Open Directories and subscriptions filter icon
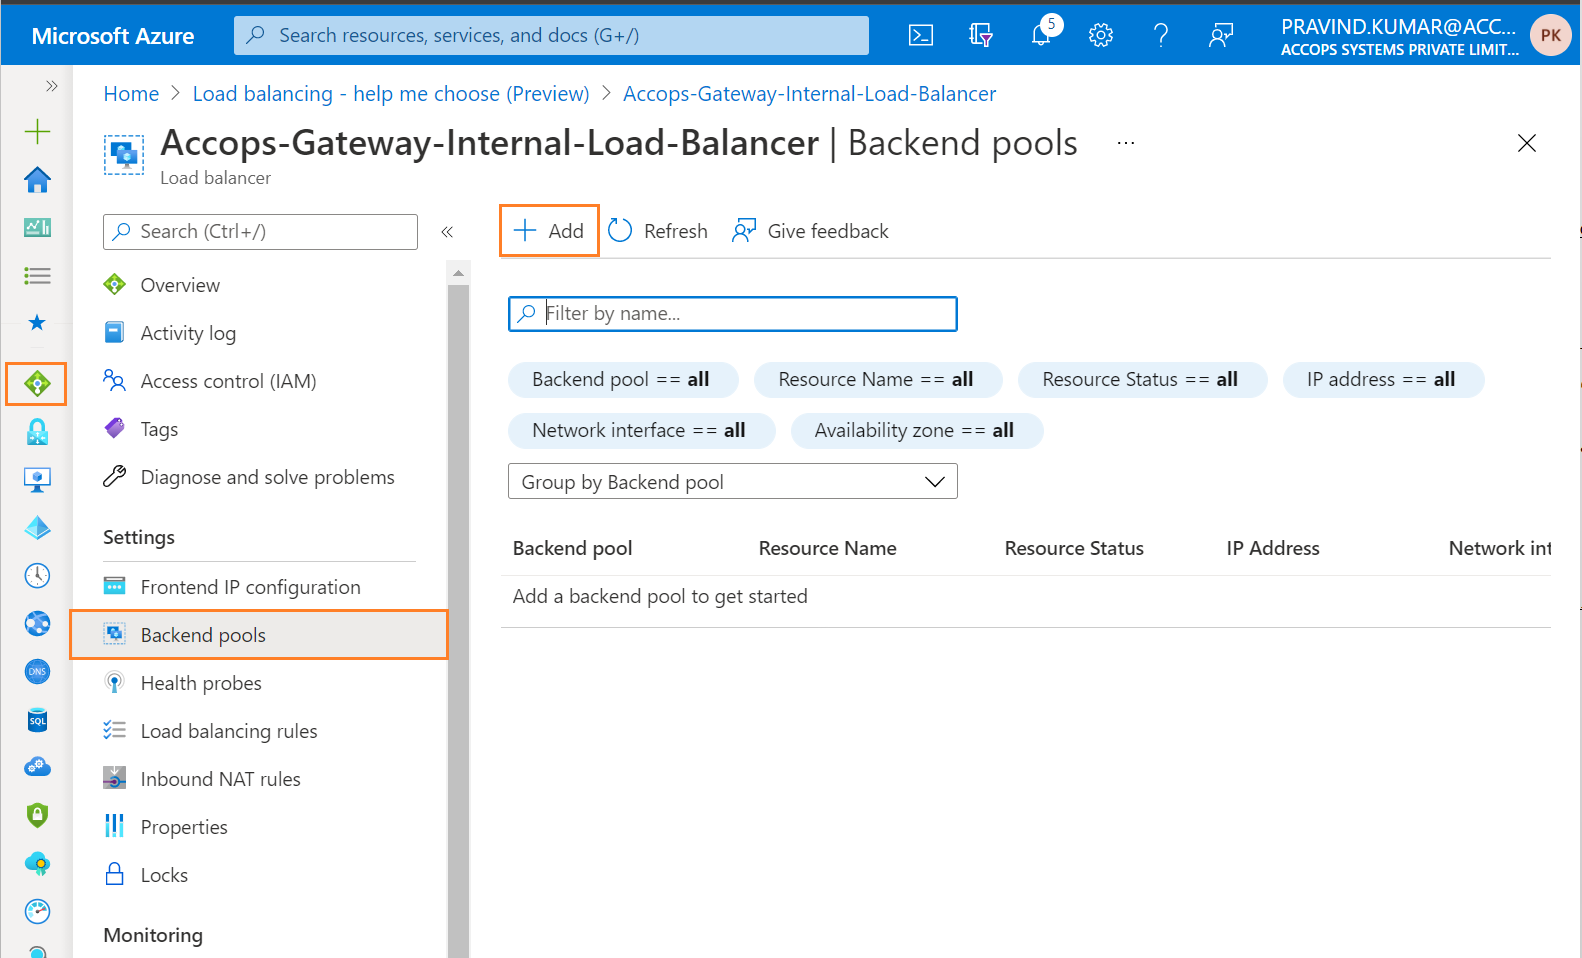The image size is (1582, 958). point(981,35)
